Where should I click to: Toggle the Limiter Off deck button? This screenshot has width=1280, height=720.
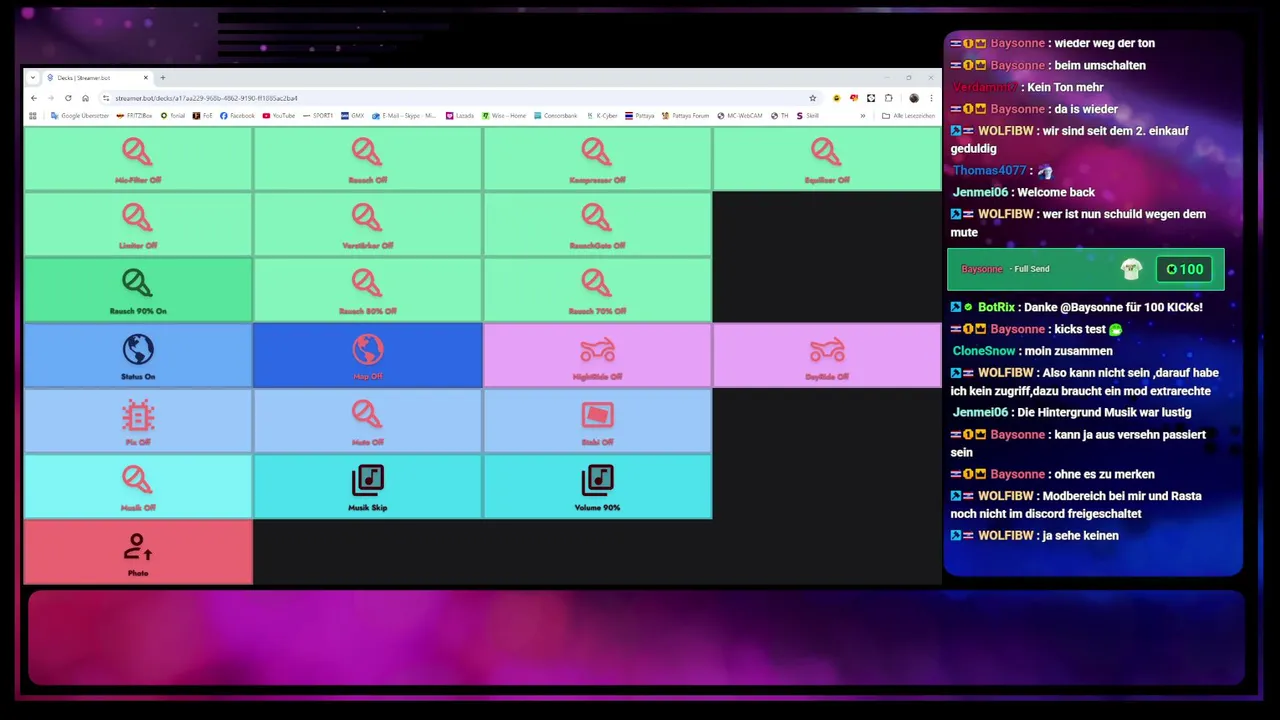click(138, 224)
